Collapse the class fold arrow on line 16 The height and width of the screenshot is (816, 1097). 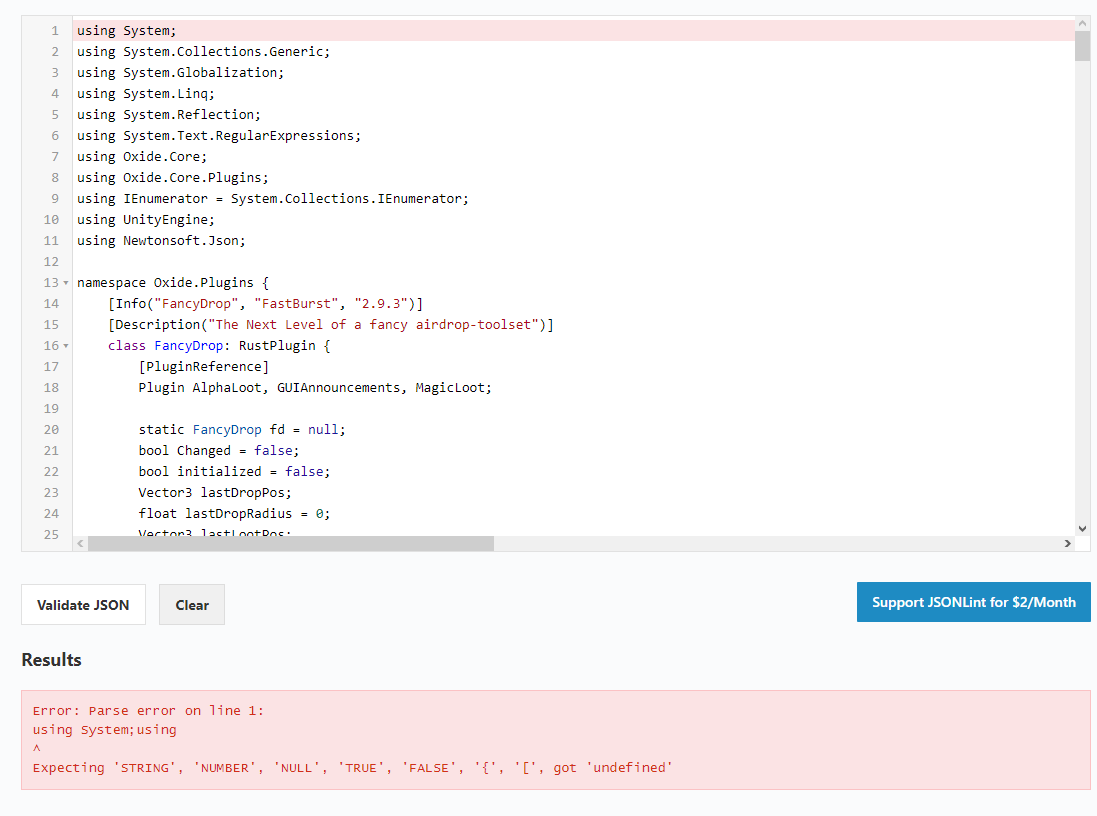click(66, 346)
